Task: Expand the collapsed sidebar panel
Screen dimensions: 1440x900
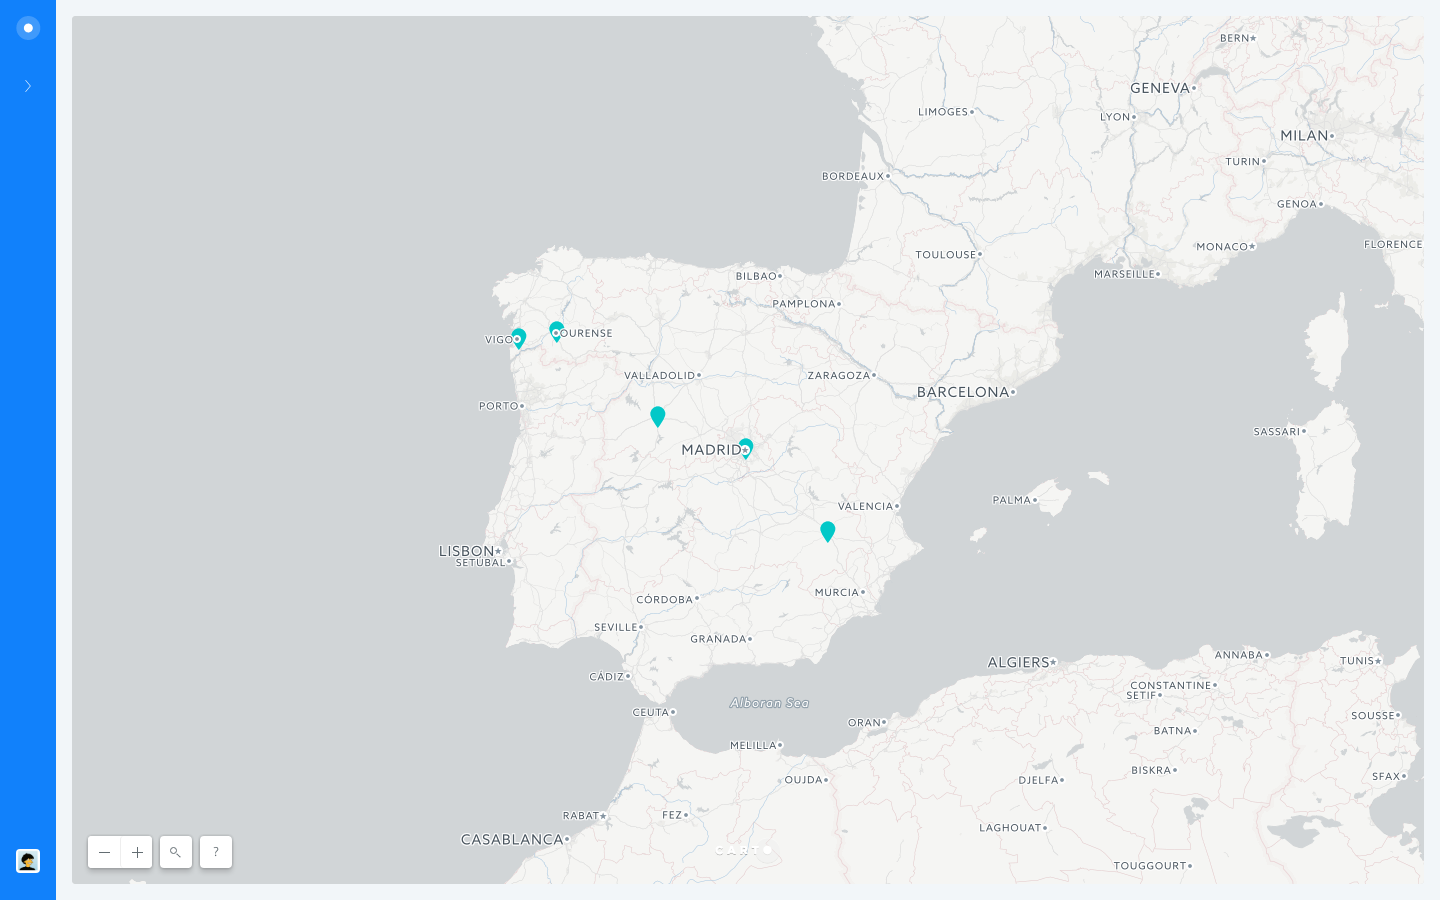Action: point(28,86)
